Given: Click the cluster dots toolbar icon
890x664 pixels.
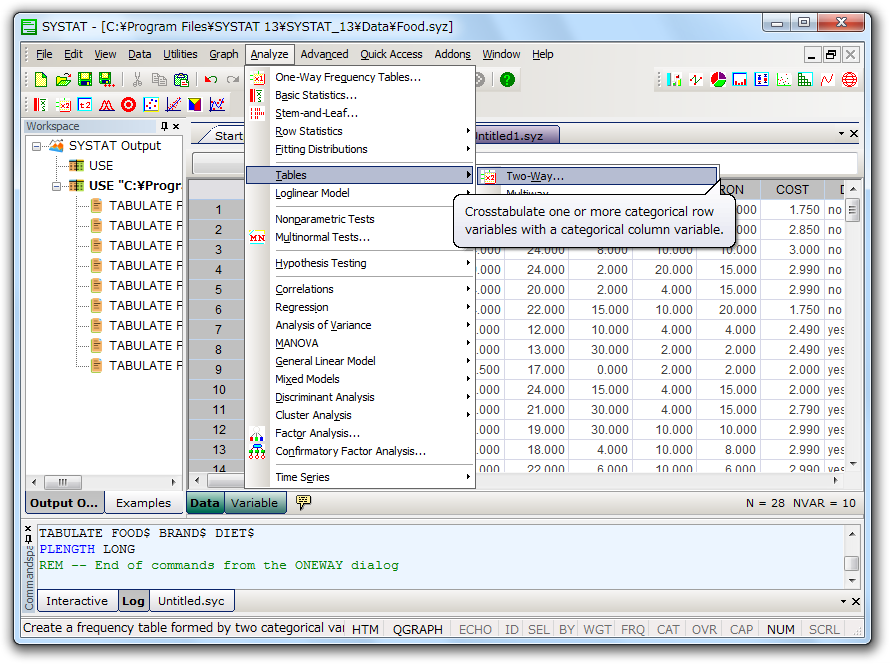Looking at the screenshot, I should pyautogui.click(x=151, y=104).
